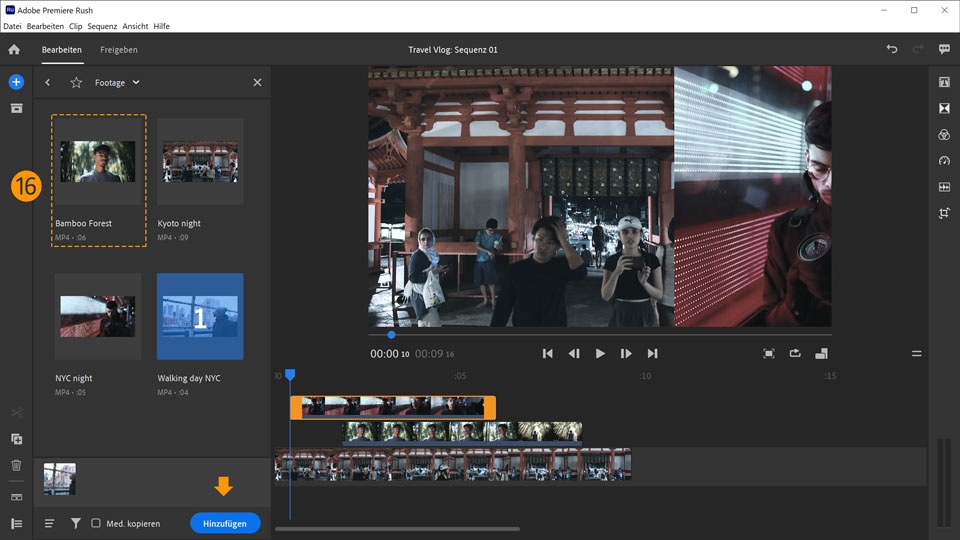Open the Sequenz menu
This screenshot has width=960, height=540.
pos(102,26)
